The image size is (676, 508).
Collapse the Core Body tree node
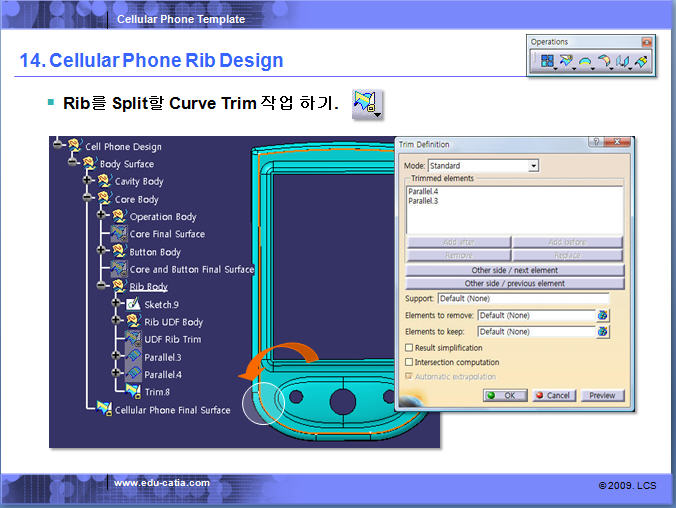(88, 199)
